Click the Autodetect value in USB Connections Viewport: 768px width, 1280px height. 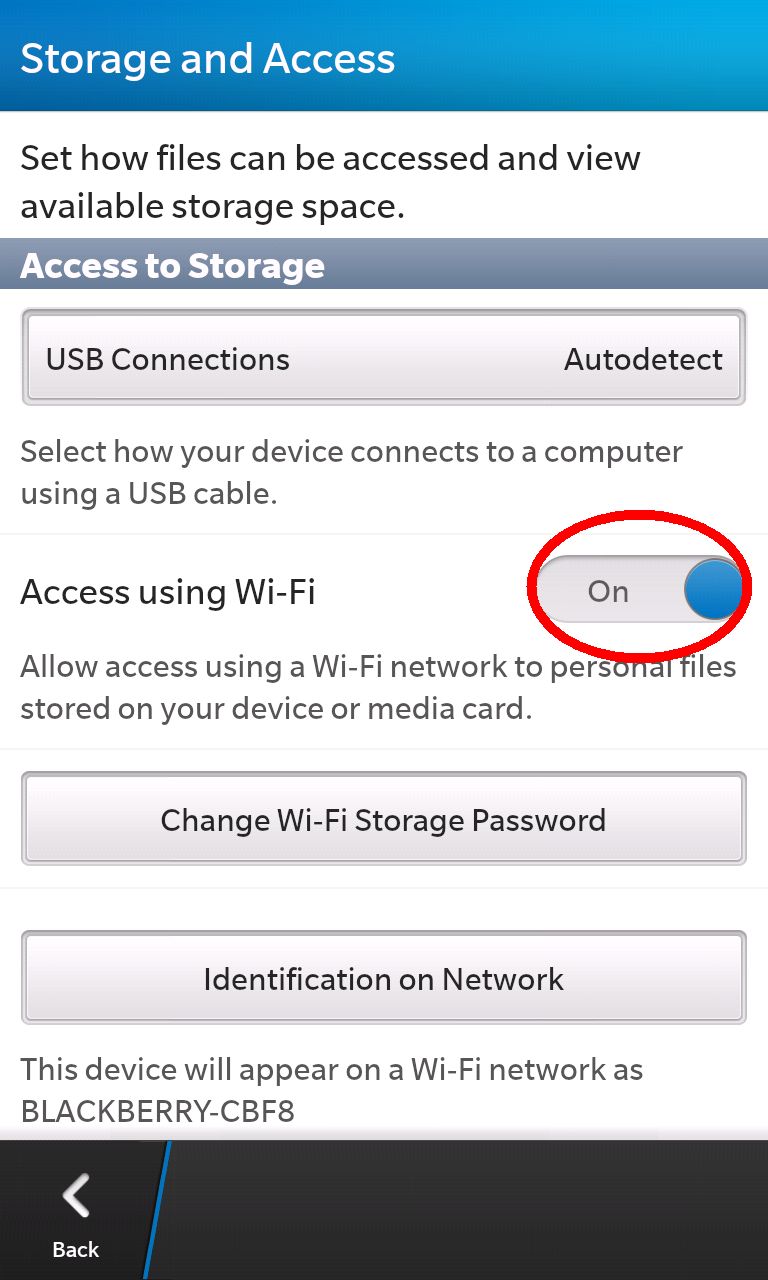643,359
